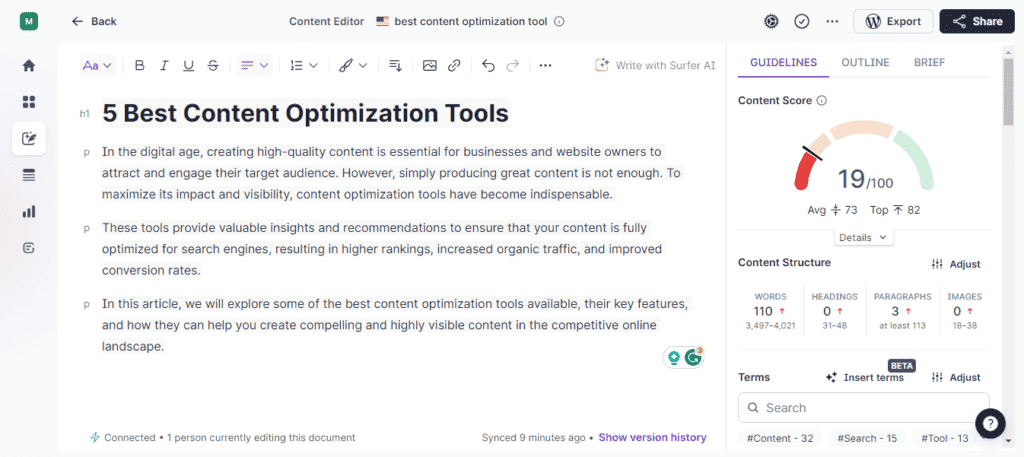This screenshot has width=1024, height=457.
Task: Redo the last edit
Action: coord(513,65)
